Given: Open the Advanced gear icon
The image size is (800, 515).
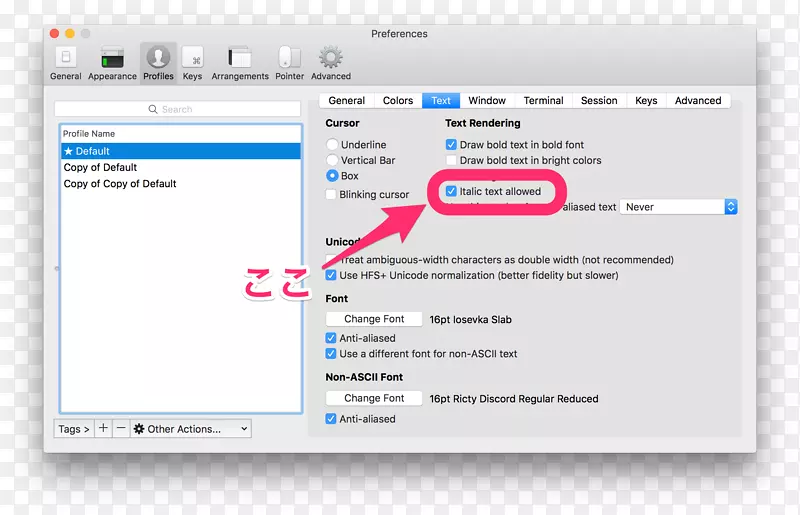Looking at the screenshot, I should [x=330, y=62].
